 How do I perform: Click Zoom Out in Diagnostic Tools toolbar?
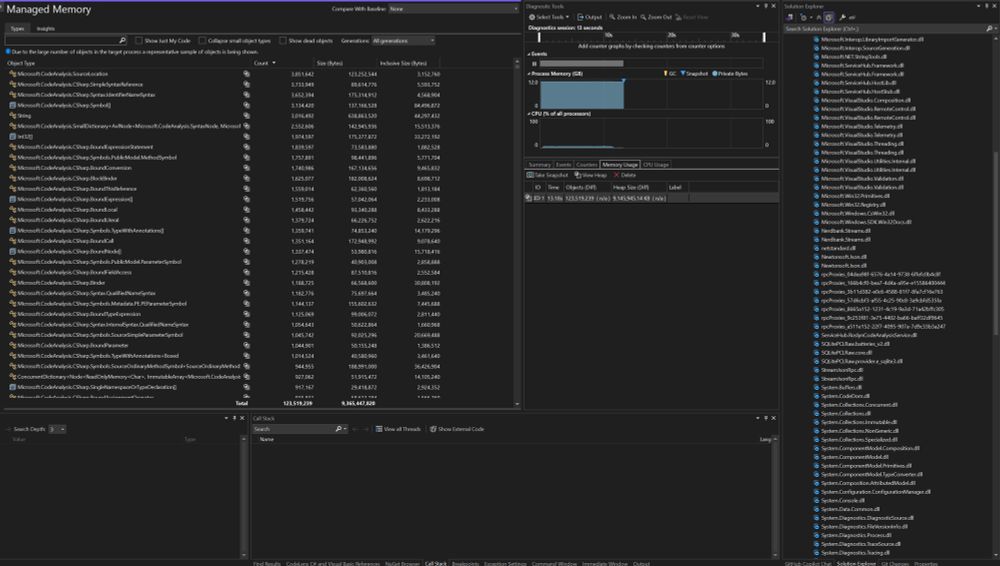pyautogui.click(x=656, y=17)
